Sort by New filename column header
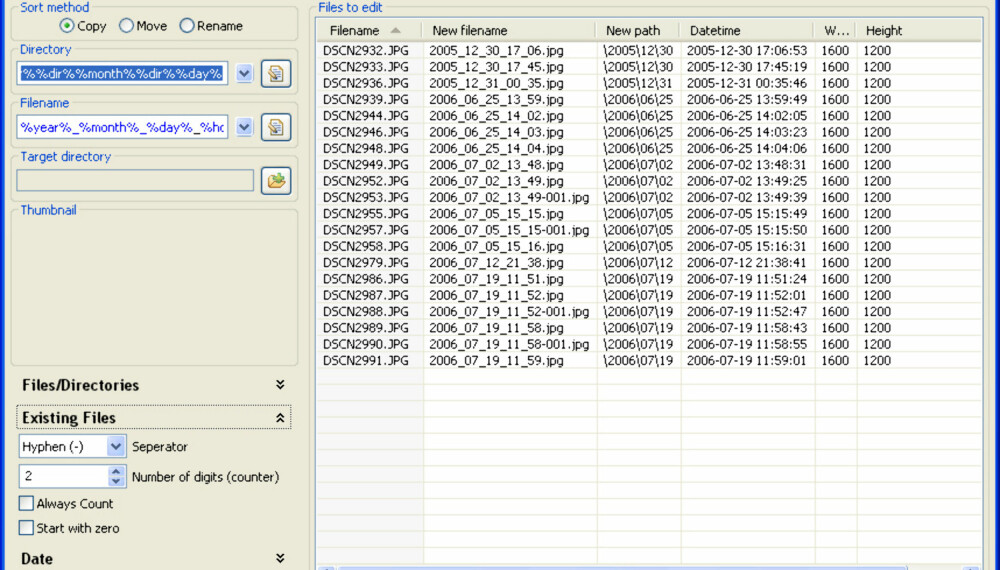This screenshot has width=1000, height=570. coord(509,31)
